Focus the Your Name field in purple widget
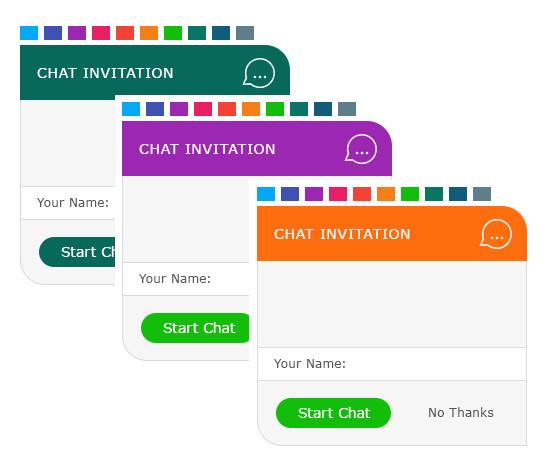The height and width of the screenshot is (450, 550). click(186, 279)
